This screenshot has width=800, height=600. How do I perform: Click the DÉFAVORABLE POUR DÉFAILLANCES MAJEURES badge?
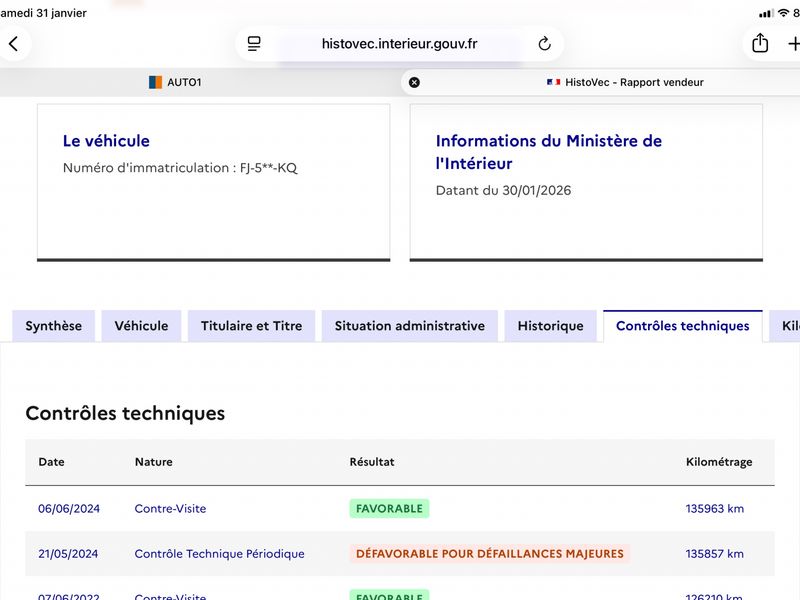(x=489, y=554)
